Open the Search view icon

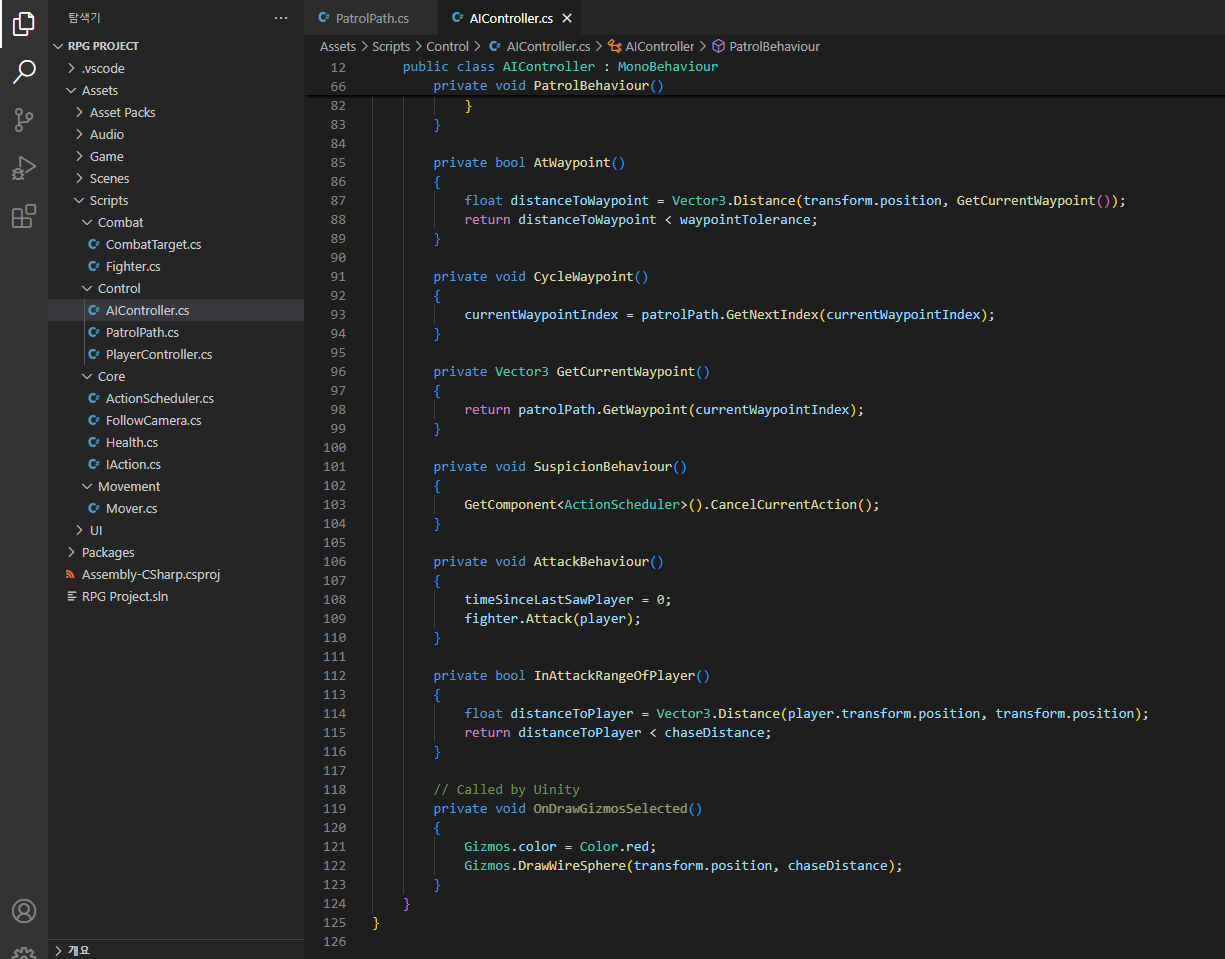(24, 72)
